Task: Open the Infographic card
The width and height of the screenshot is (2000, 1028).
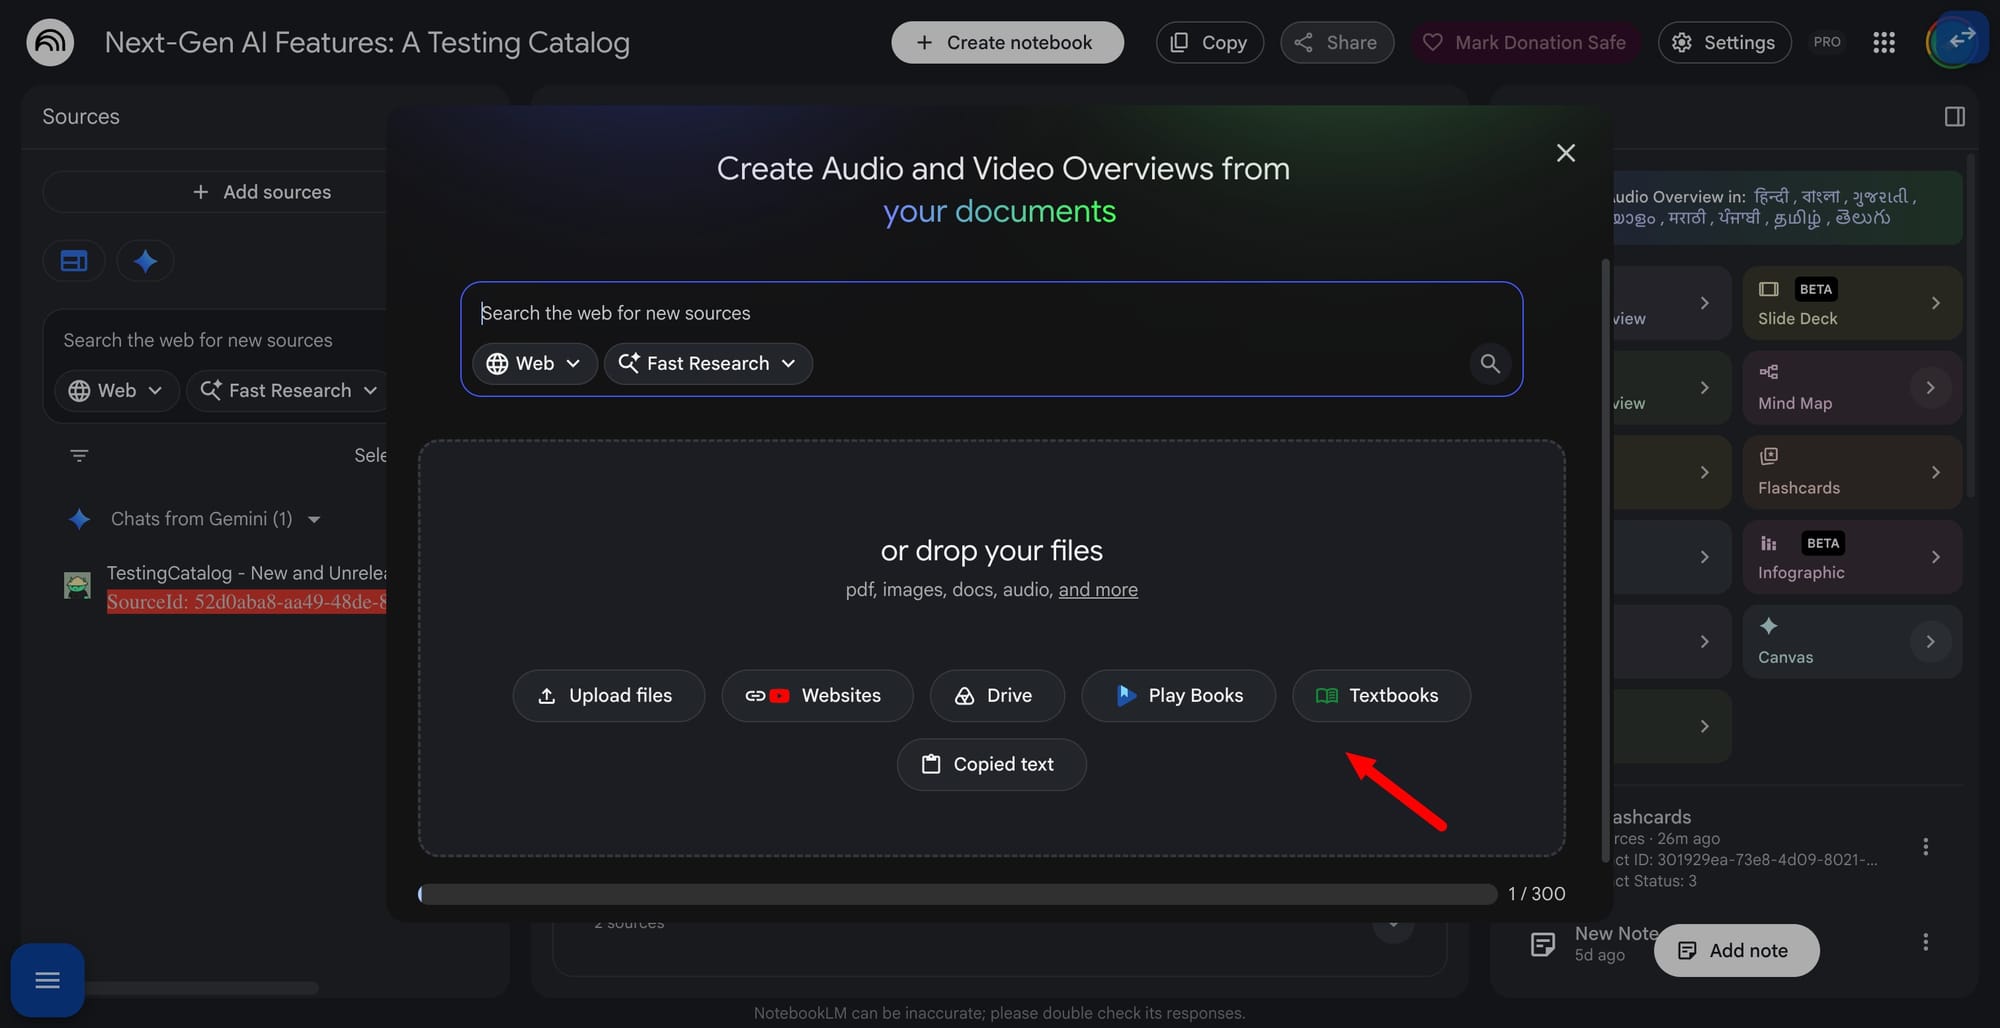Action: point(1852,557)
